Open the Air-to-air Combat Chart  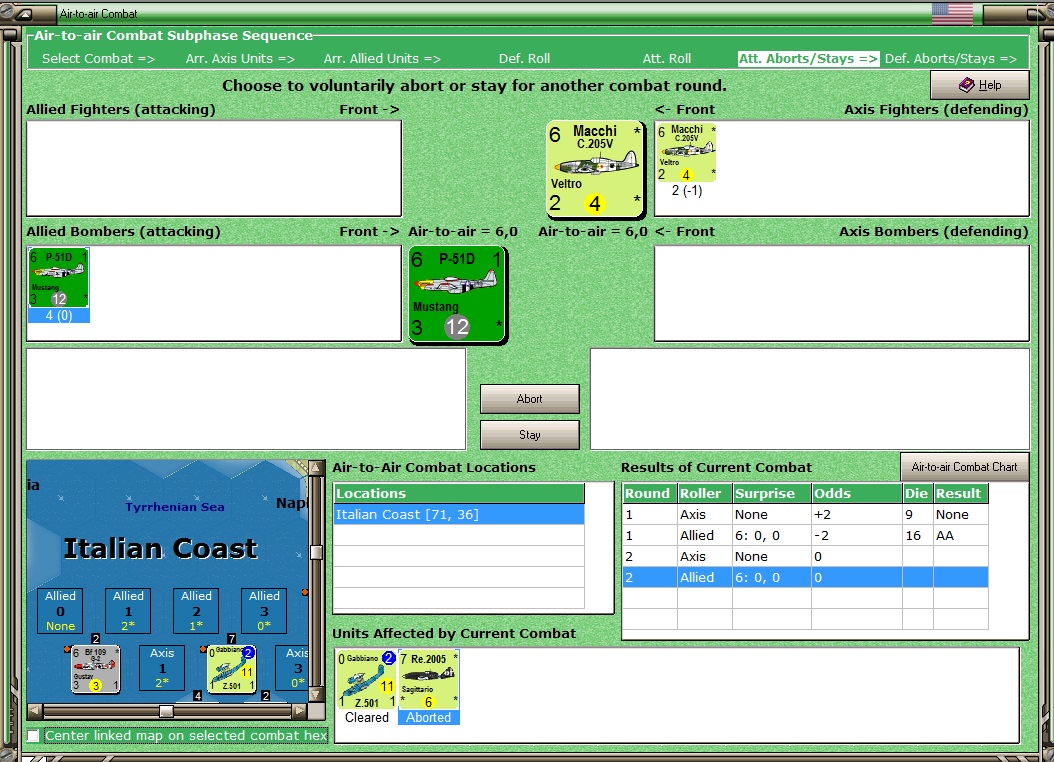pyautogui.click(x=964, y=466)
